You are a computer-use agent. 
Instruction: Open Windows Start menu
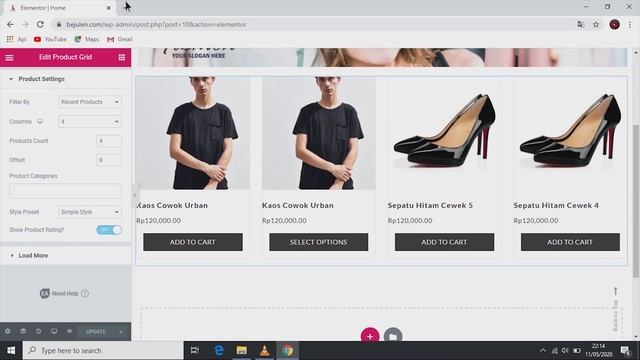point(11,350)
